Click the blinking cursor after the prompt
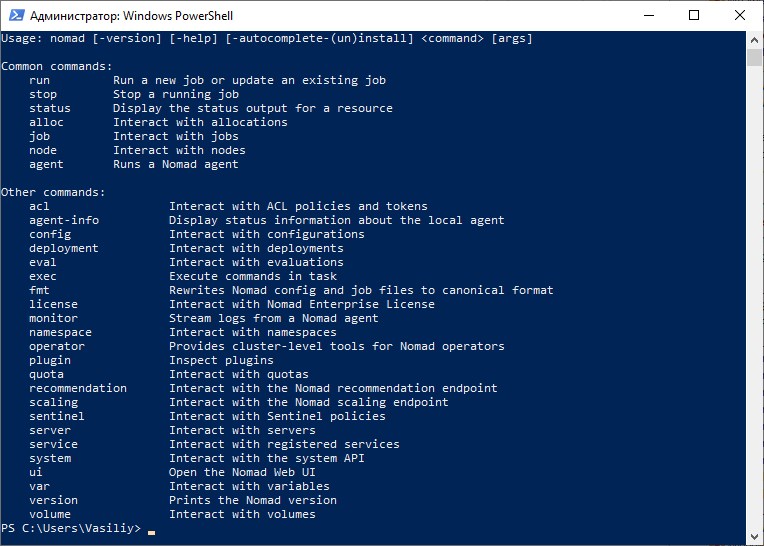This screenshot has height=546, width=764. (151, 530)
